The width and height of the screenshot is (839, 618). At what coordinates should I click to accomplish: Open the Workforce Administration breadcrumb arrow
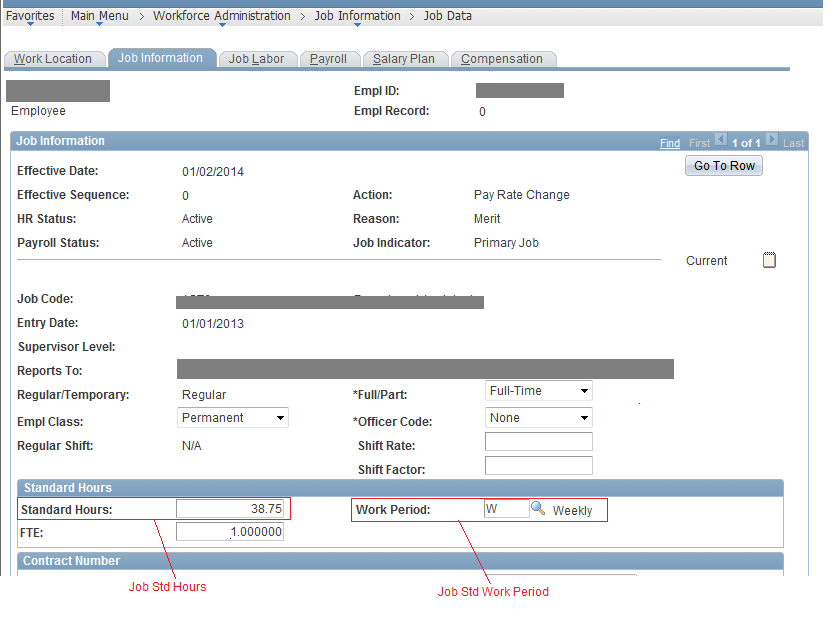click(221, 22)
